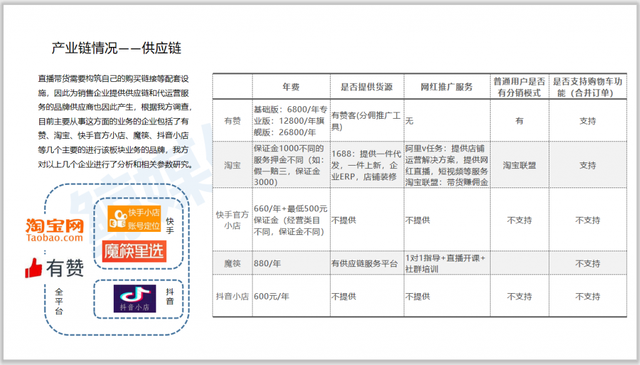Image resolution: width=640 pixels, height=365 pixels.
Task: Select the 是否提供货源 column header
Action: [367, 87]
